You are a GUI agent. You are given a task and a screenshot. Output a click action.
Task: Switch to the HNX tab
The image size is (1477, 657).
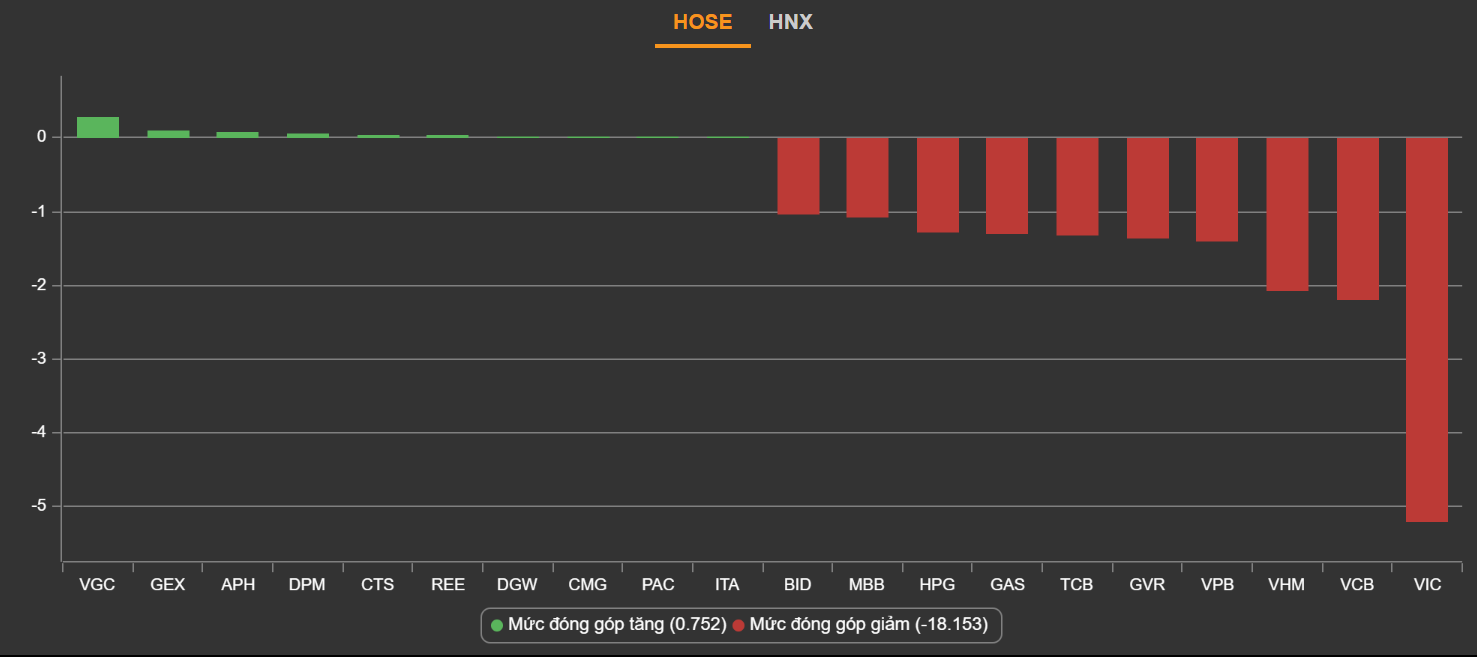pyautogui.click(x=790, y=22)
